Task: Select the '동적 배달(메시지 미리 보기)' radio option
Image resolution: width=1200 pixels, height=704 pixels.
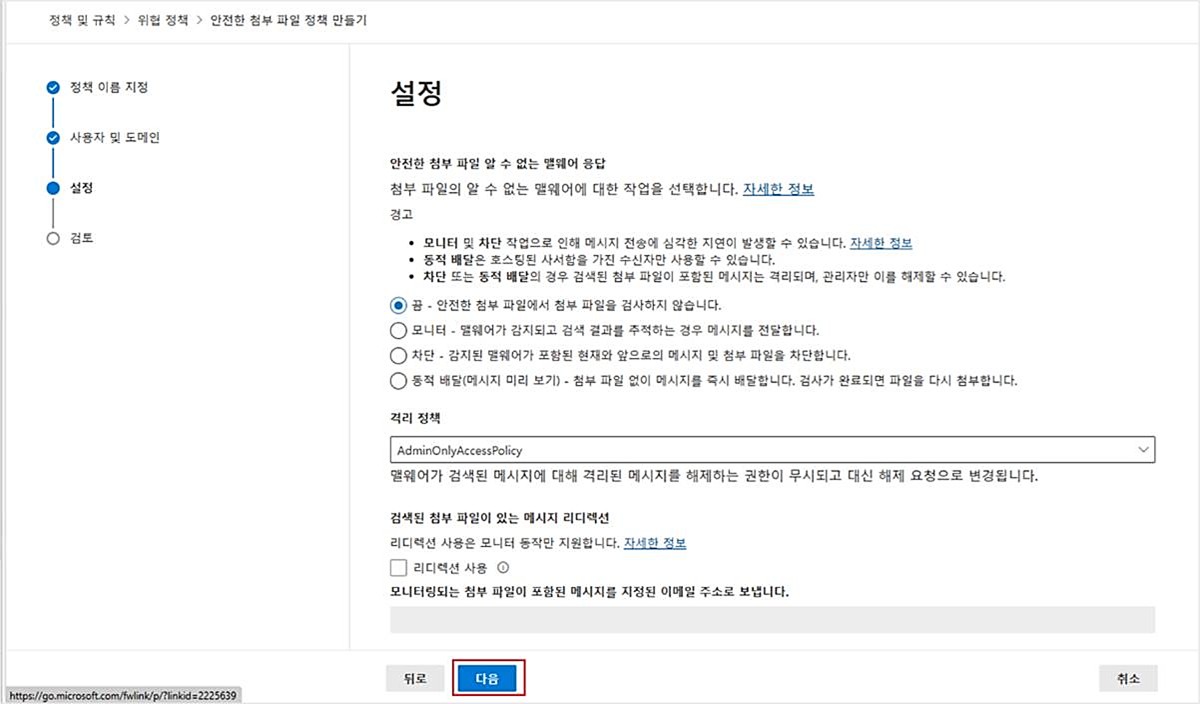Action: point(398,380)
